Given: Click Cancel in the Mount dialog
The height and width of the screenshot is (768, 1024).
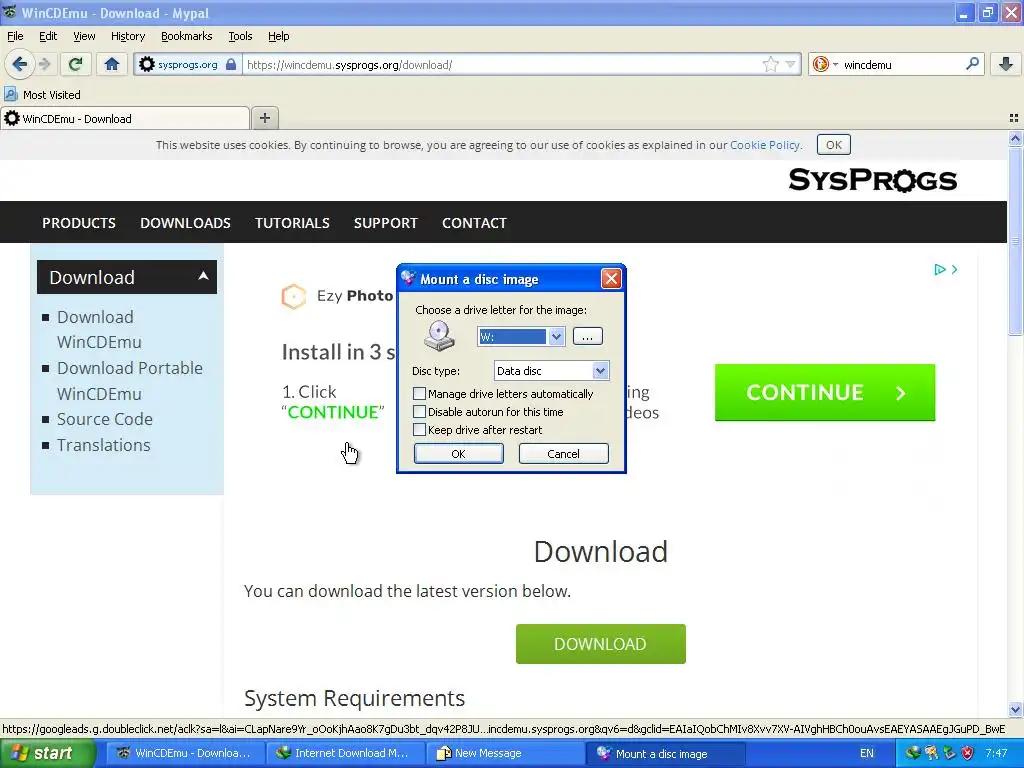Looking at the screenshot, I should [564, 453].
